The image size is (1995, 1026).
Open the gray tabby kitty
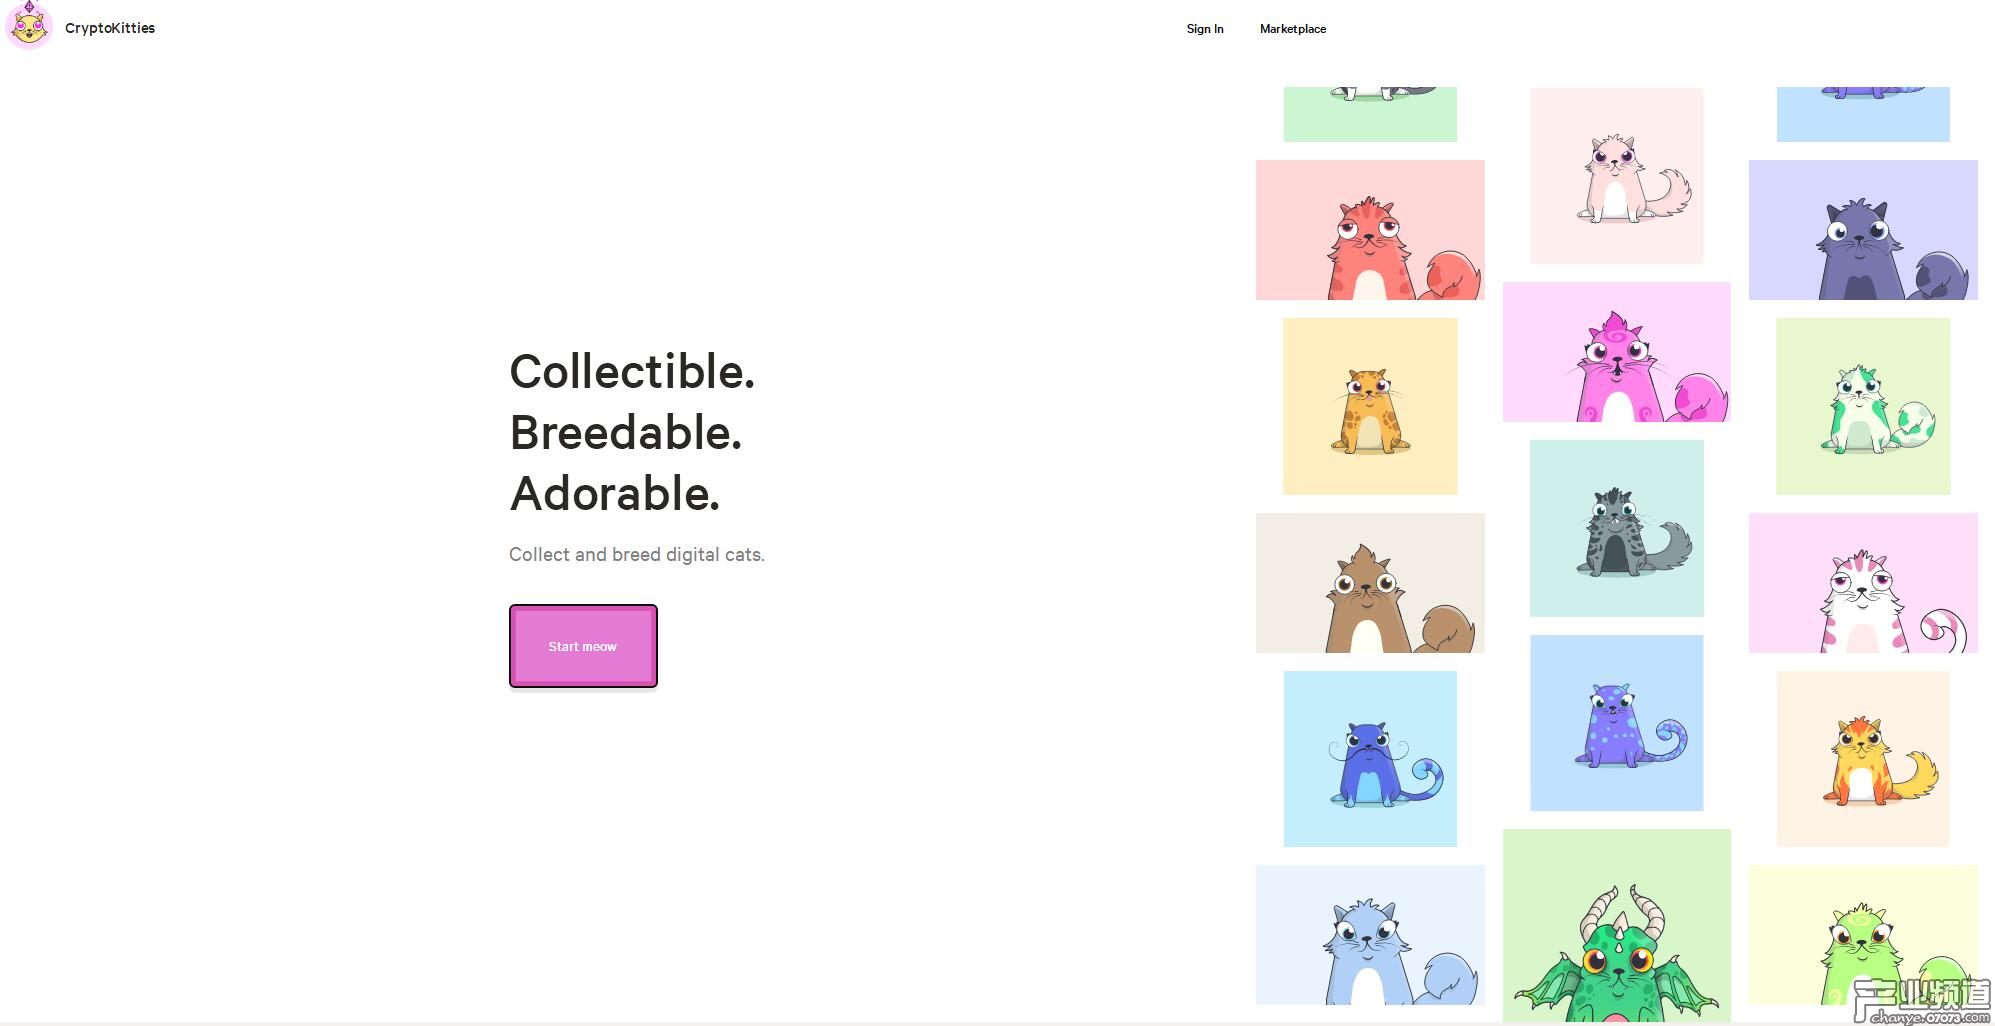[x=1616, y=528]
